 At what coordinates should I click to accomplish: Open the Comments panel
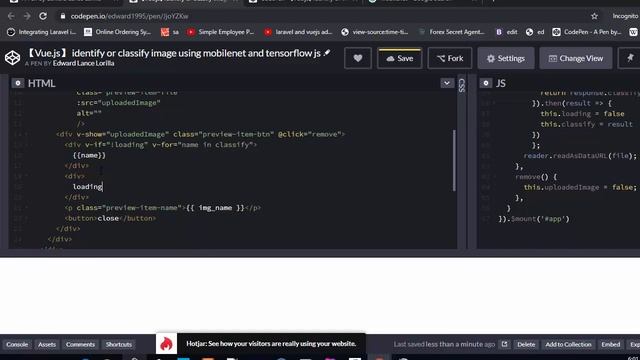point(80,344)
